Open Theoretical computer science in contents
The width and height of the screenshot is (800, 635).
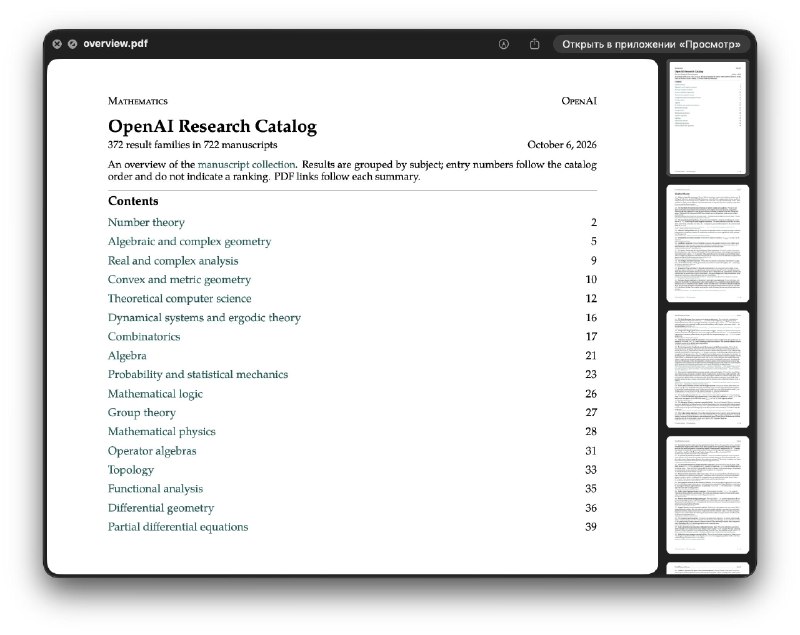click(x=180, y=298)
